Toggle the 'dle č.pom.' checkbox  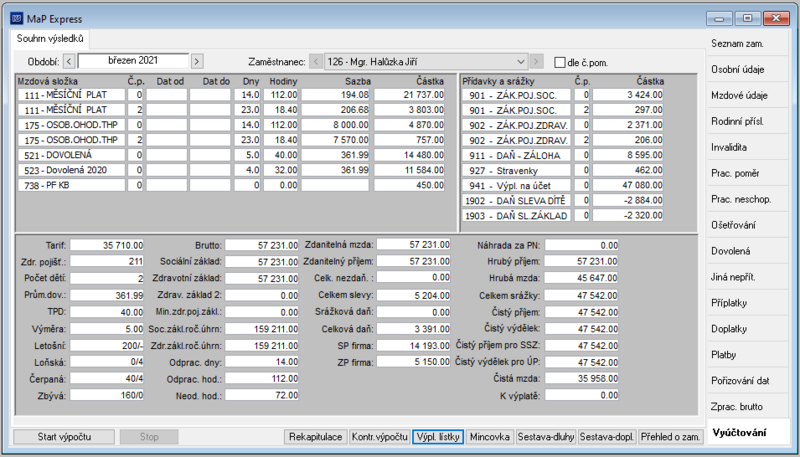[560, 63]
